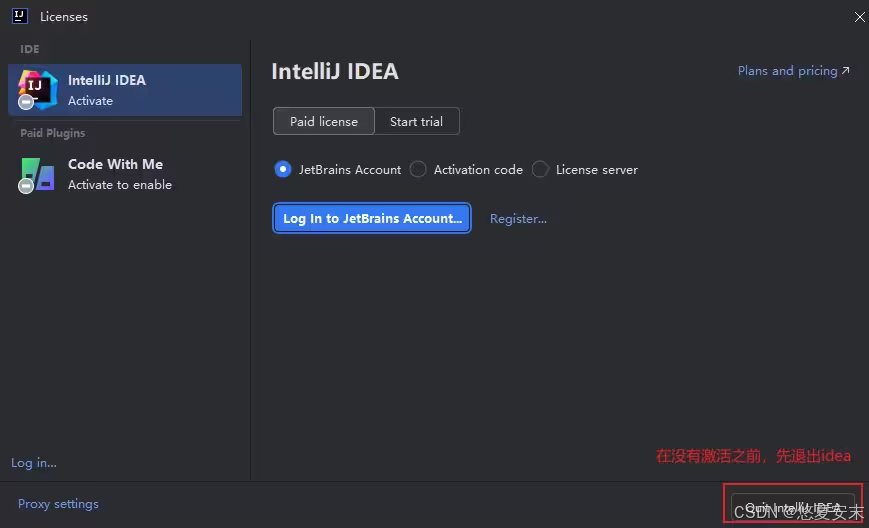The height and width of the screenshot is (528, 869).
Task: Switch to the Paid license tab
Action: 324,121
